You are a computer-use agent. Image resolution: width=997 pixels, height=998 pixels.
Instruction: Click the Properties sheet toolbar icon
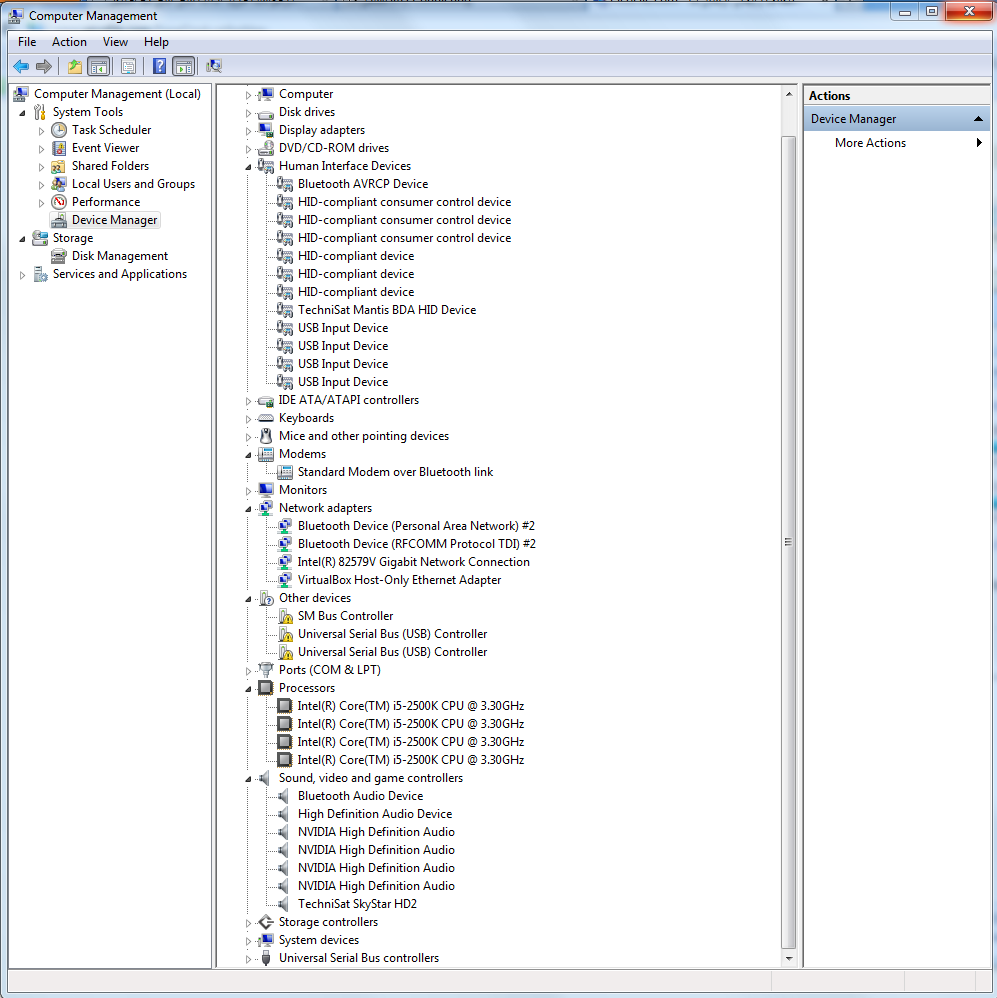tap(128, 66)
